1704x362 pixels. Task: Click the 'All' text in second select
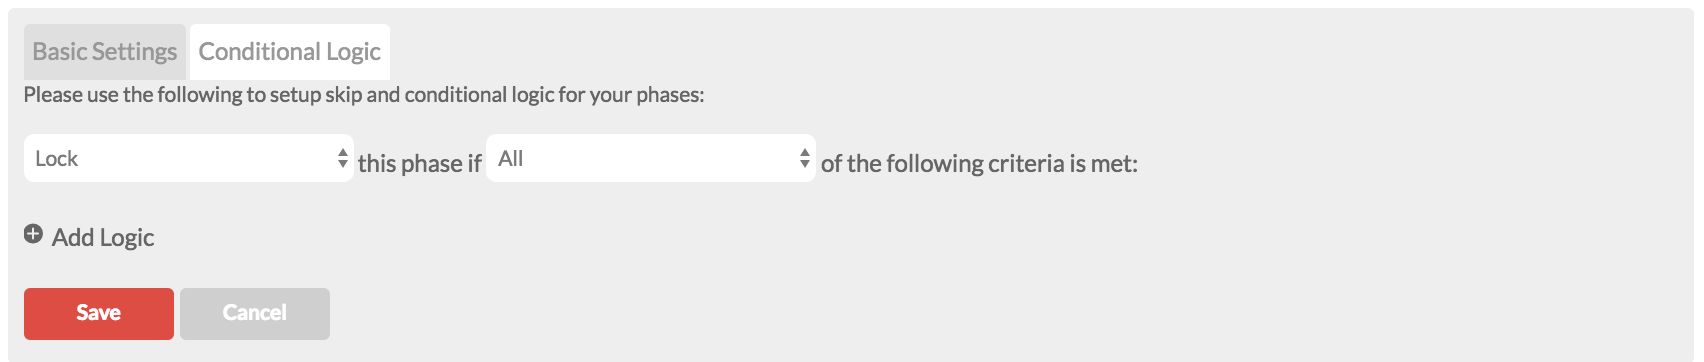(x=511, y=158)
